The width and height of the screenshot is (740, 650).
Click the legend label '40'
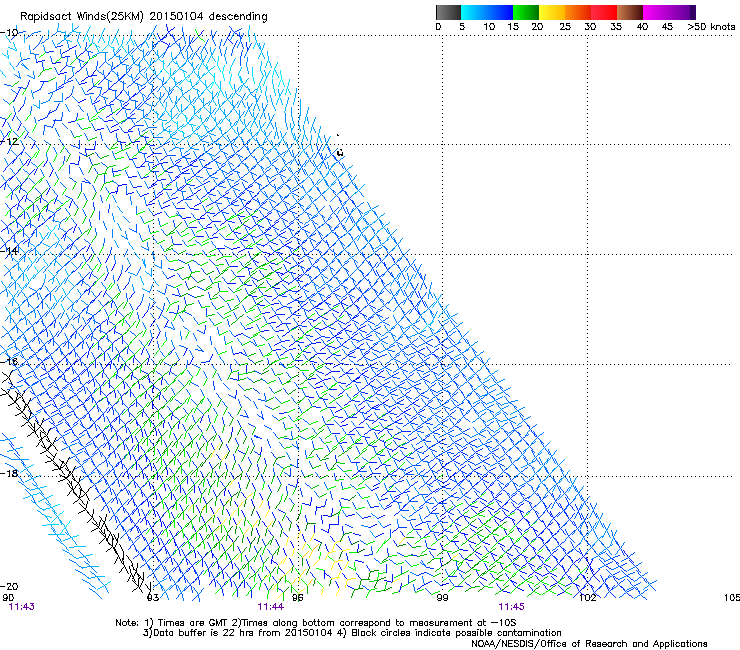[x=642, y=27]
